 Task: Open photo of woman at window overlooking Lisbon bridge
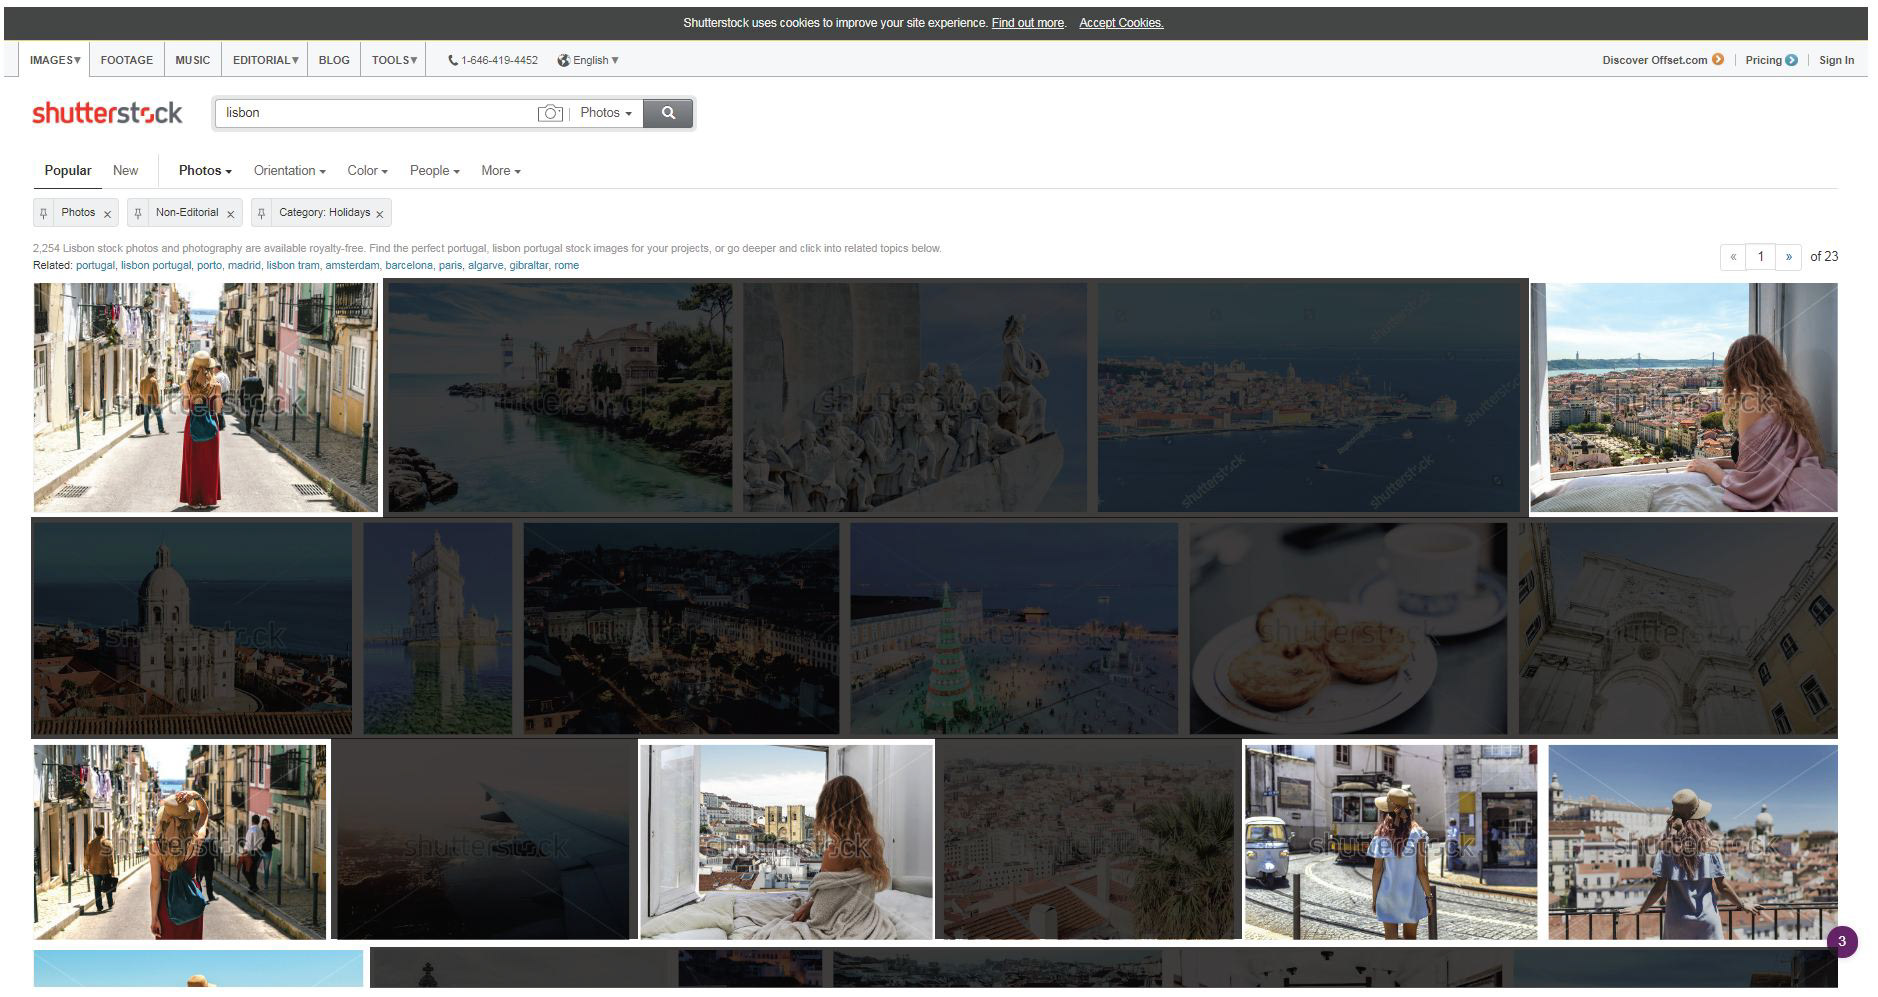[x=1684, y=397]
